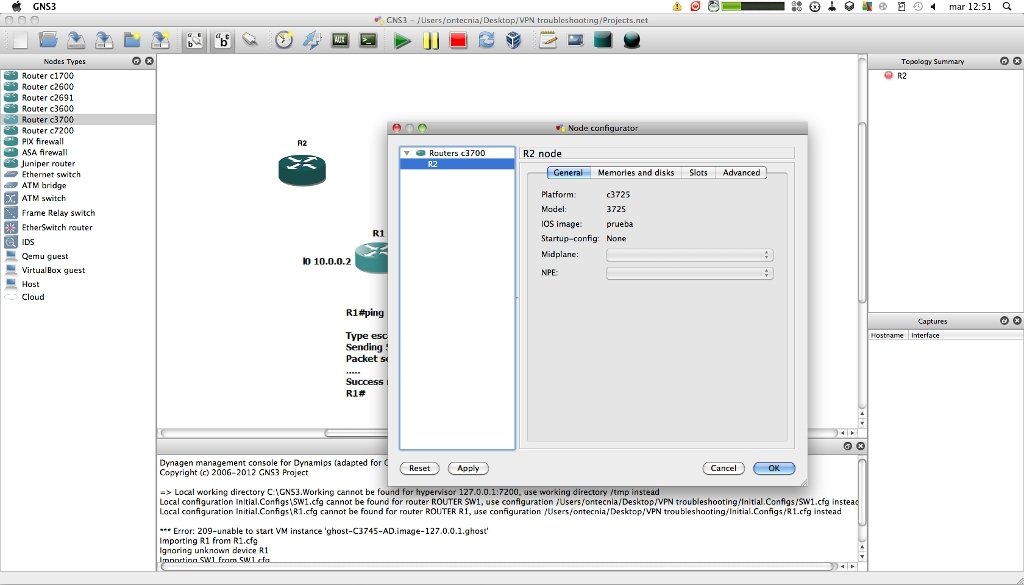Switch to the General tab

point(568,173)
